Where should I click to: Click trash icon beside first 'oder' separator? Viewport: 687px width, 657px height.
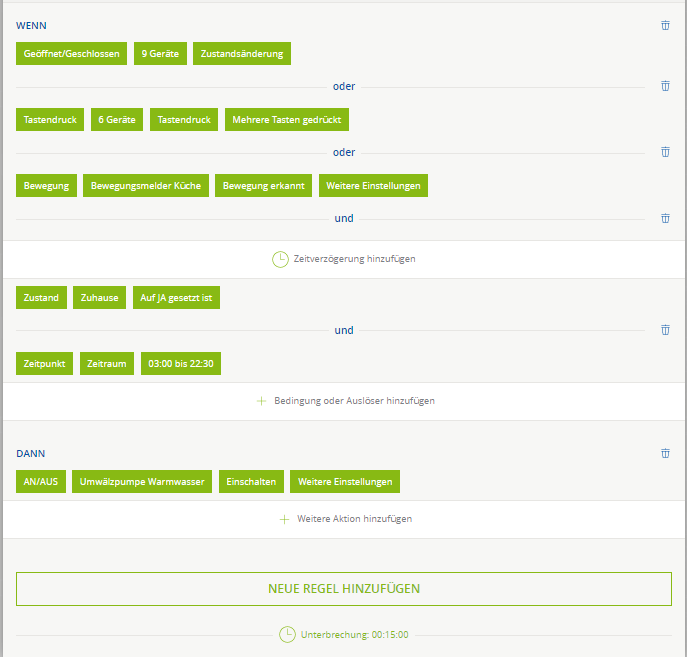pyautogui.click(x=665, y=86)
